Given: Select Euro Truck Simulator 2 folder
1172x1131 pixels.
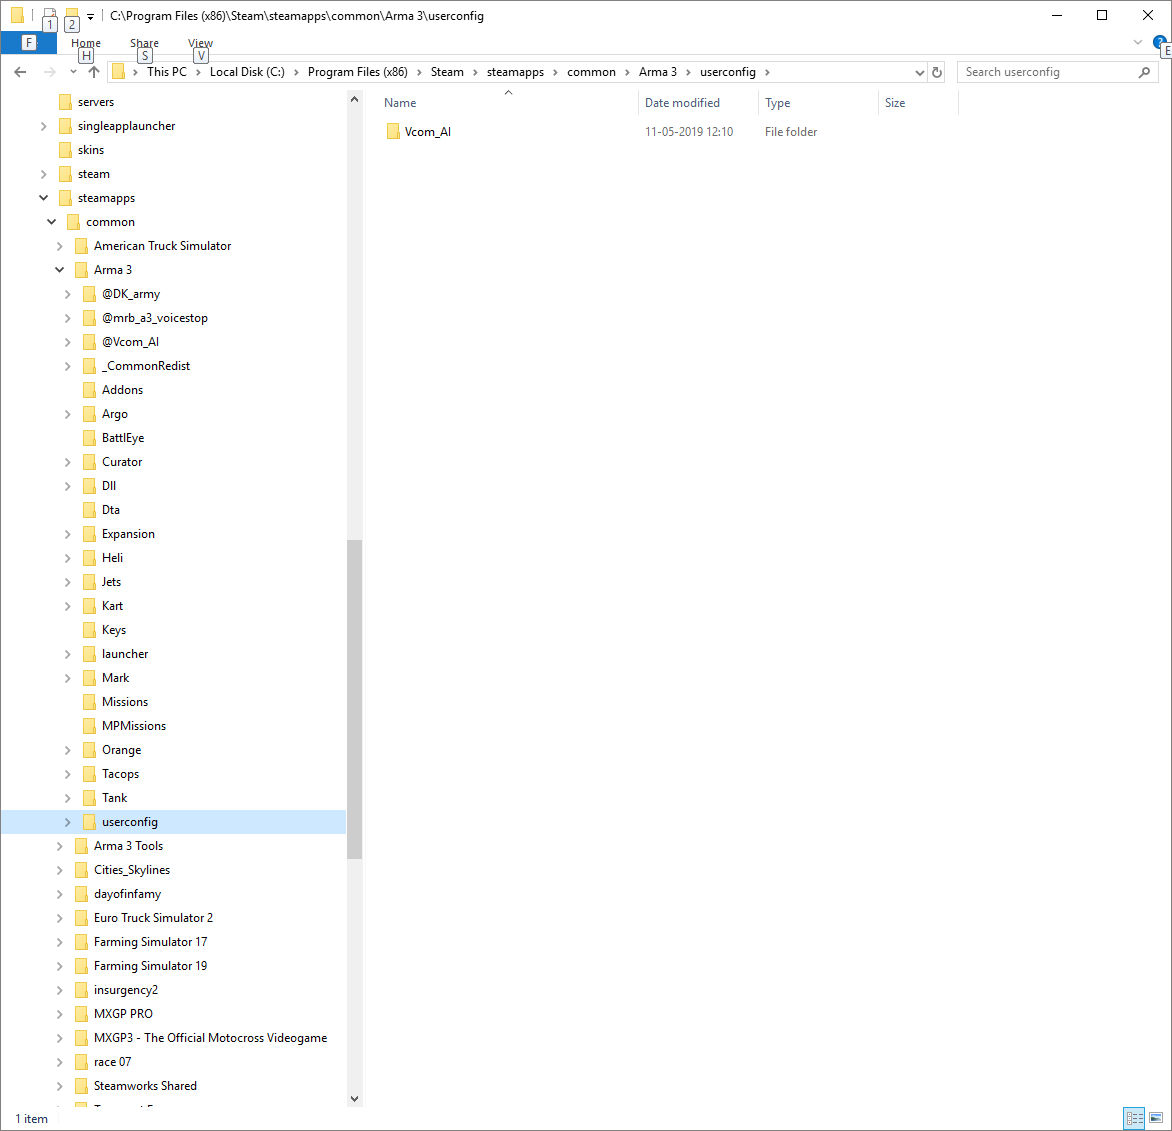Looking at the screenshot, I should [153, 918].
